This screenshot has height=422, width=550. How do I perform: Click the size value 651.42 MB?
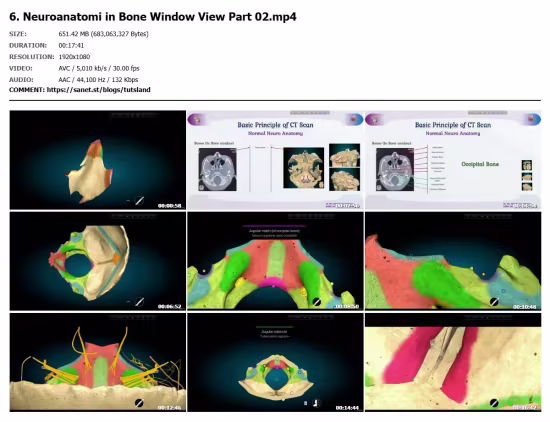click(x=103, y=34)
